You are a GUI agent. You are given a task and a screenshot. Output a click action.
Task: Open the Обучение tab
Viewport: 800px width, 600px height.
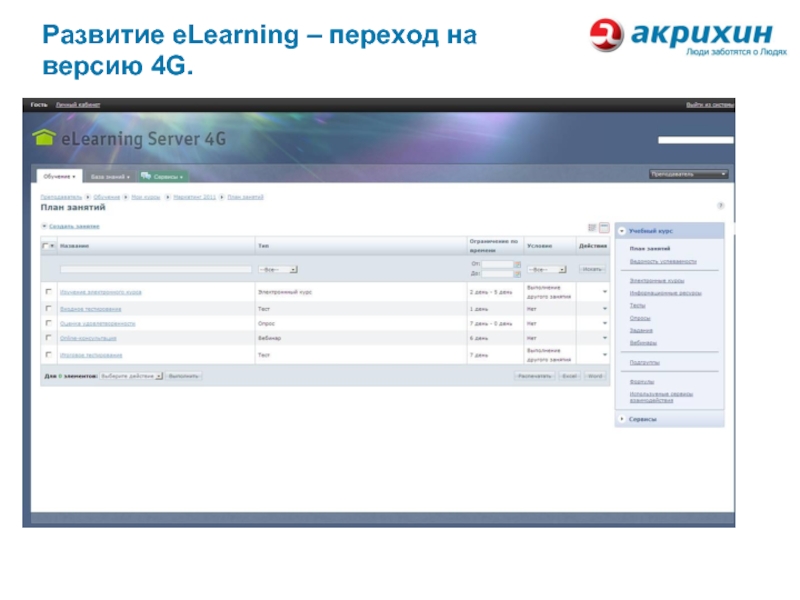59,176
